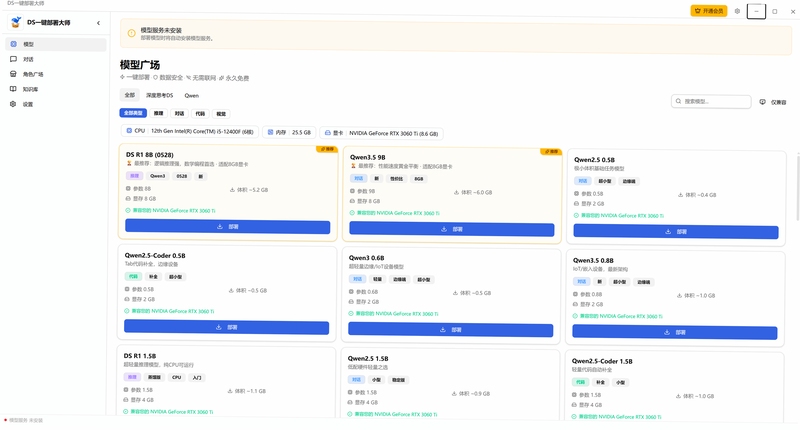
Task: Click the Qwen3 tag on DS R1 8B card
Action: pyautogui.click(x=158, y=176)
